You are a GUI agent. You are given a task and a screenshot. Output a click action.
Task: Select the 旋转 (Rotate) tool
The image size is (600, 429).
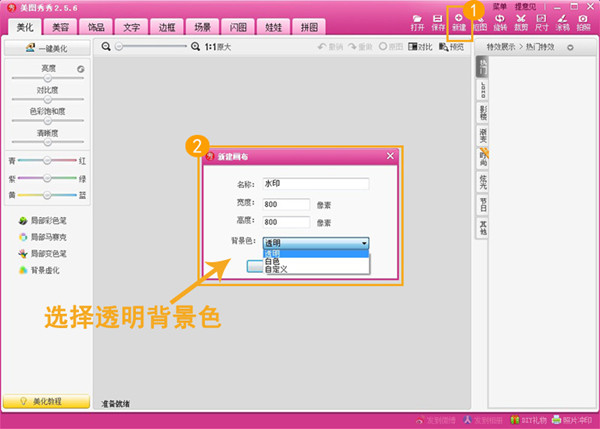click(x=501, y=23)
